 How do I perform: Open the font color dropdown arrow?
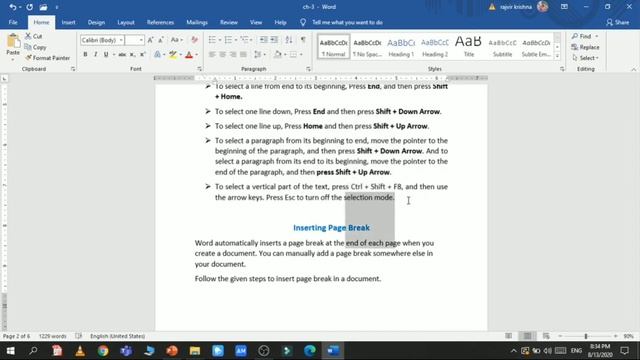click(x=196, y=55)
